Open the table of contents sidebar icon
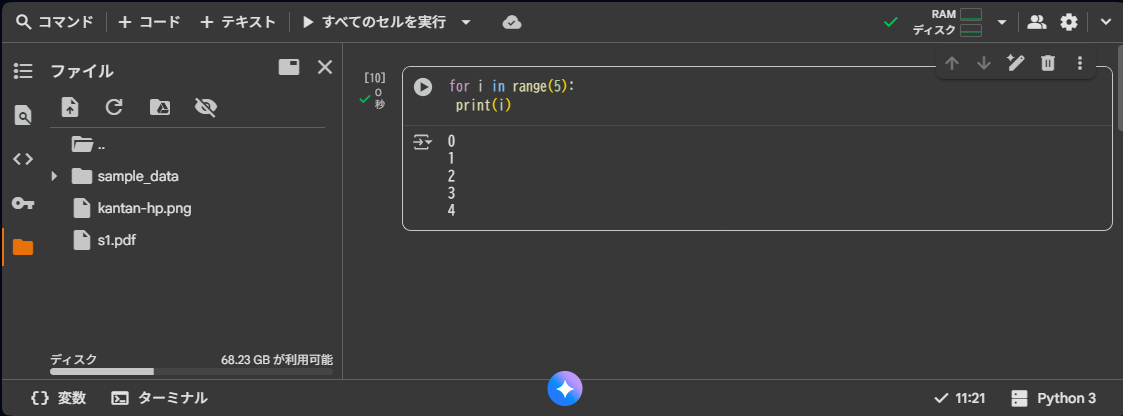The height and width of the screenshot is (416, 1123). pyautogui.click(x=22, y=71)
